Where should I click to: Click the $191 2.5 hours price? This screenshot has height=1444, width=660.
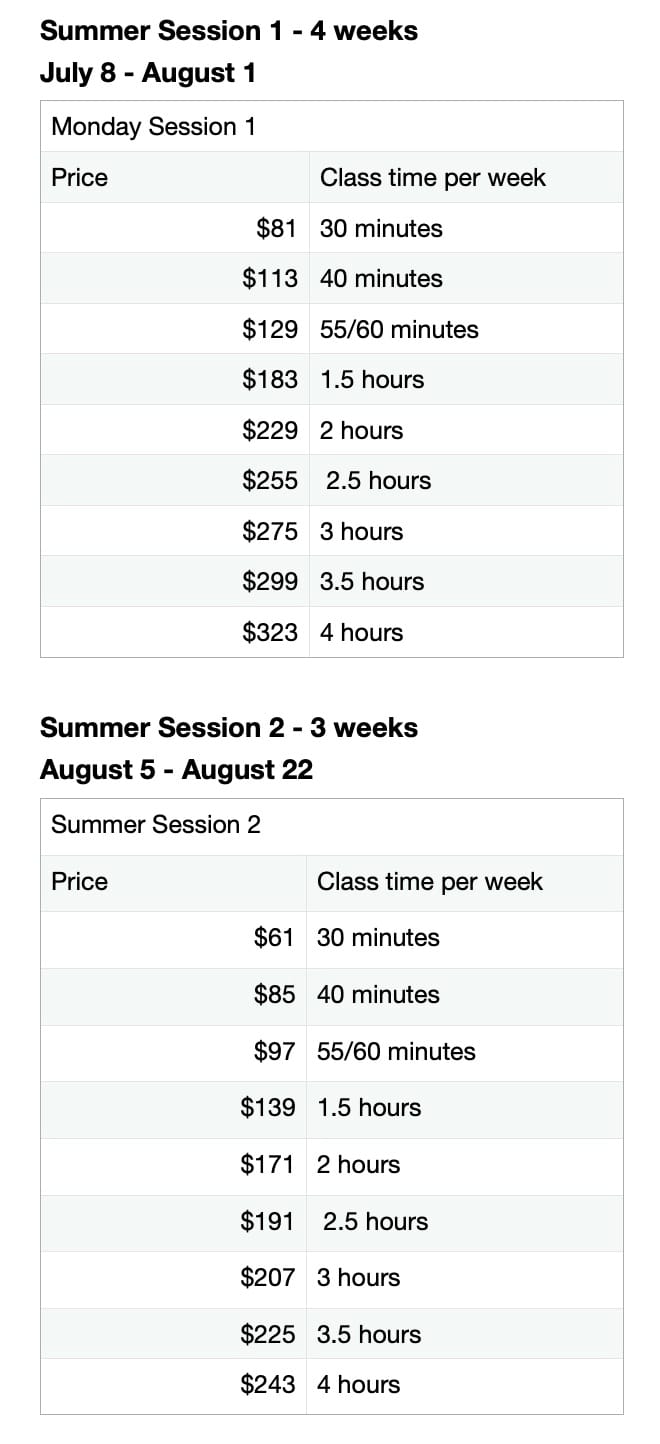point(268,1221)
